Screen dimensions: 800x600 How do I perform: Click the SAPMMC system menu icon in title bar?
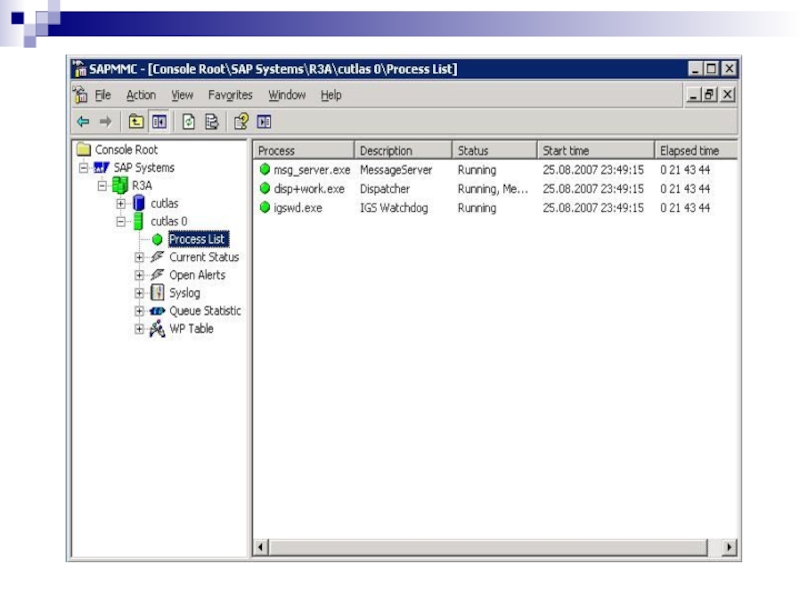pos(79,69)
